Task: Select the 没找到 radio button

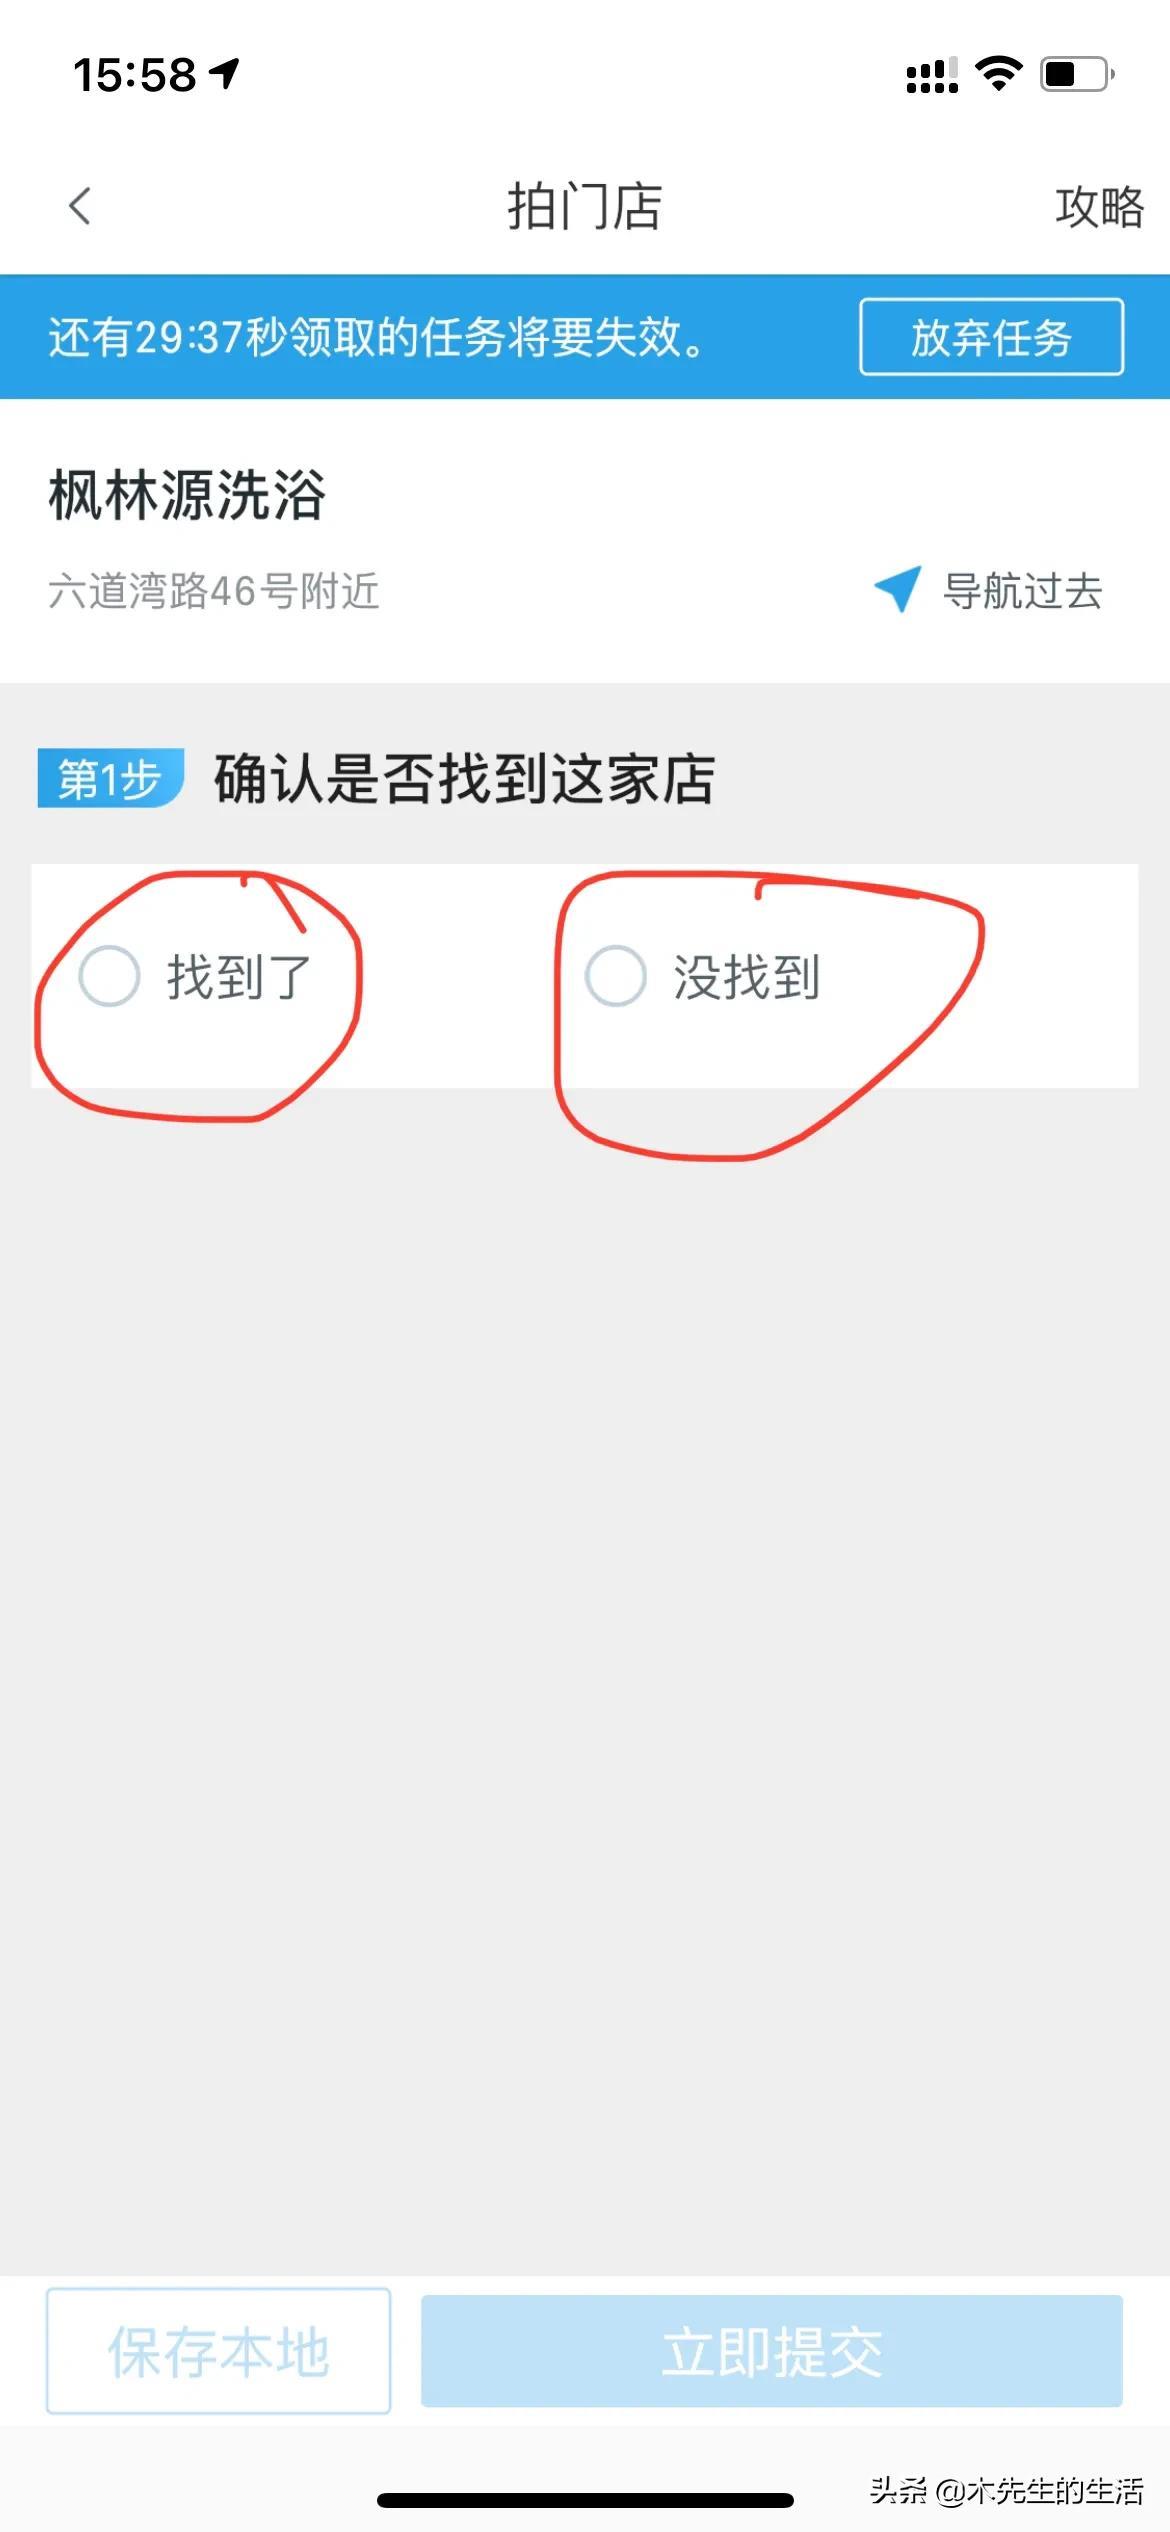Action: (615, 976)
